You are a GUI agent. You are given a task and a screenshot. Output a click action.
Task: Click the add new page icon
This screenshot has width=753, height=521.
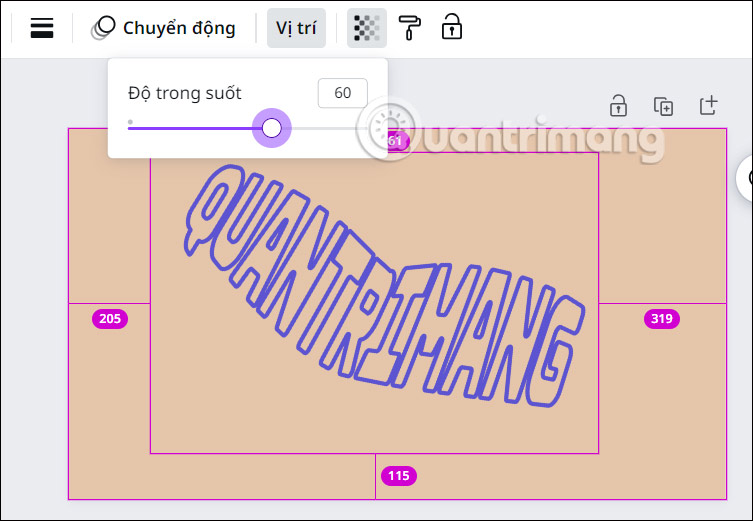(x=708, y=105)
